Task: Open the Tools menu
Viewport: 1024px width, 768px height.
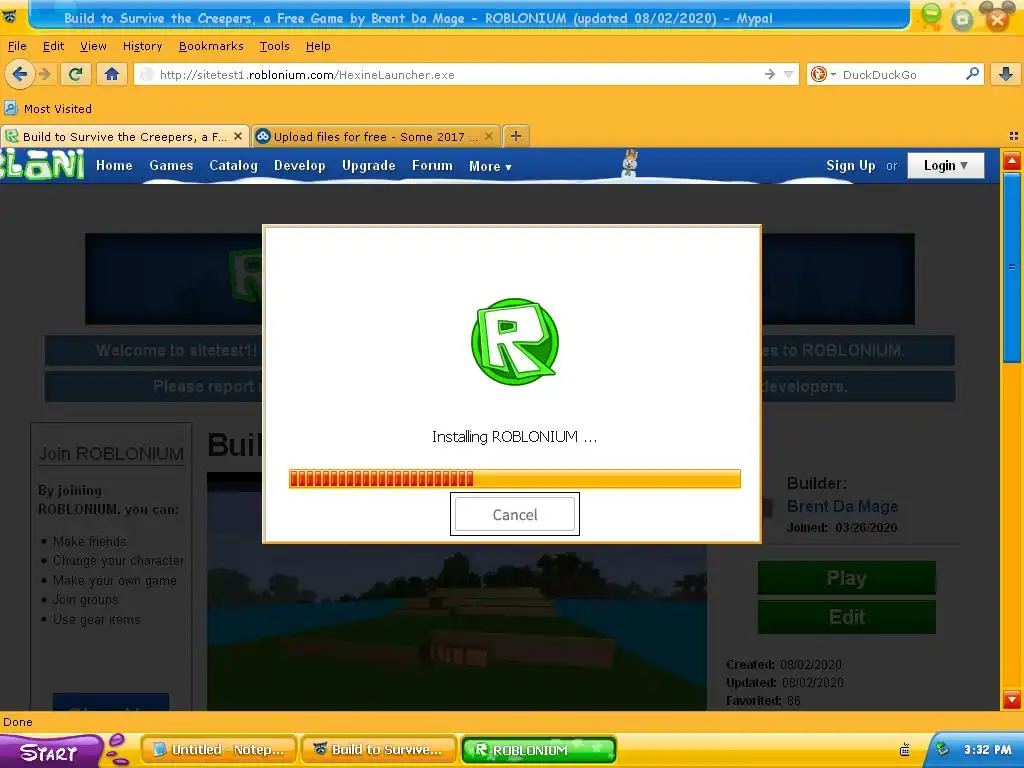Action: (x=274, y=46)
